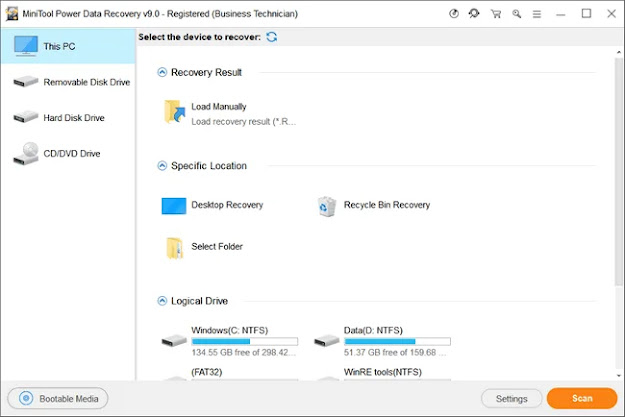The width and height of the screenshot is (625, 417).
Task: Click 'Load recovery result' description text
Action: coord(244,122)
